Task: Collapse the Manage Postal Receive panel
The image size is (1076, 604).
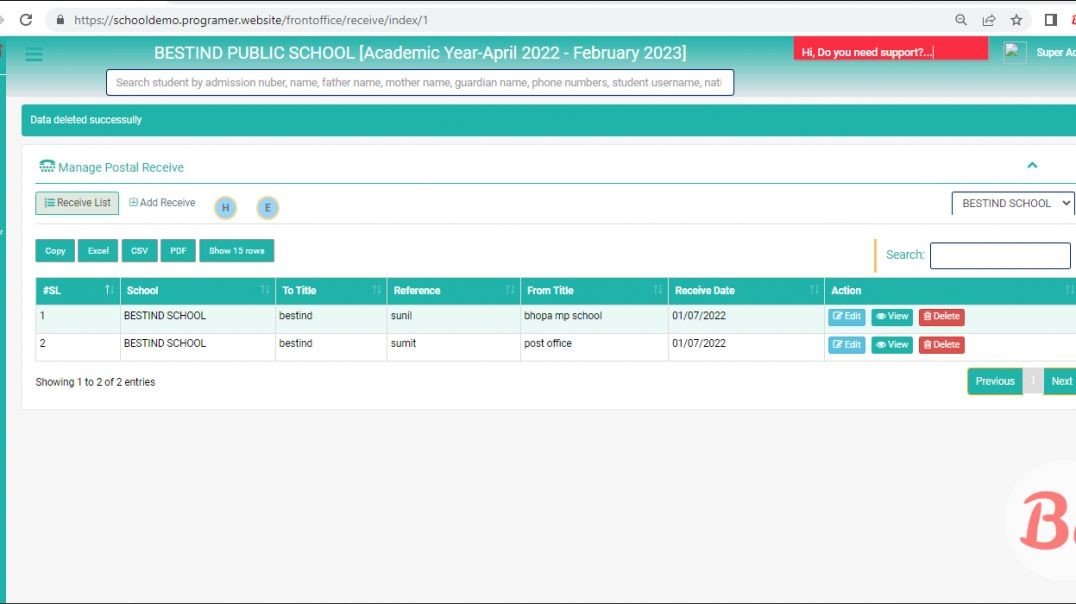Action: pos(1032,166)
